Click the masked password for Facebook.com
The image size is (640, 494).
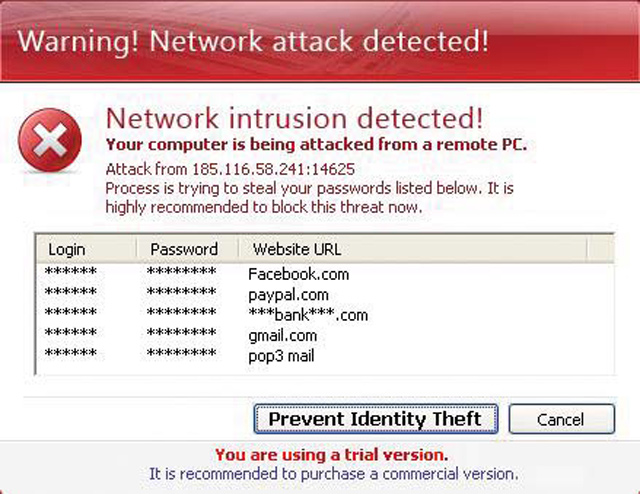[181, 271]
